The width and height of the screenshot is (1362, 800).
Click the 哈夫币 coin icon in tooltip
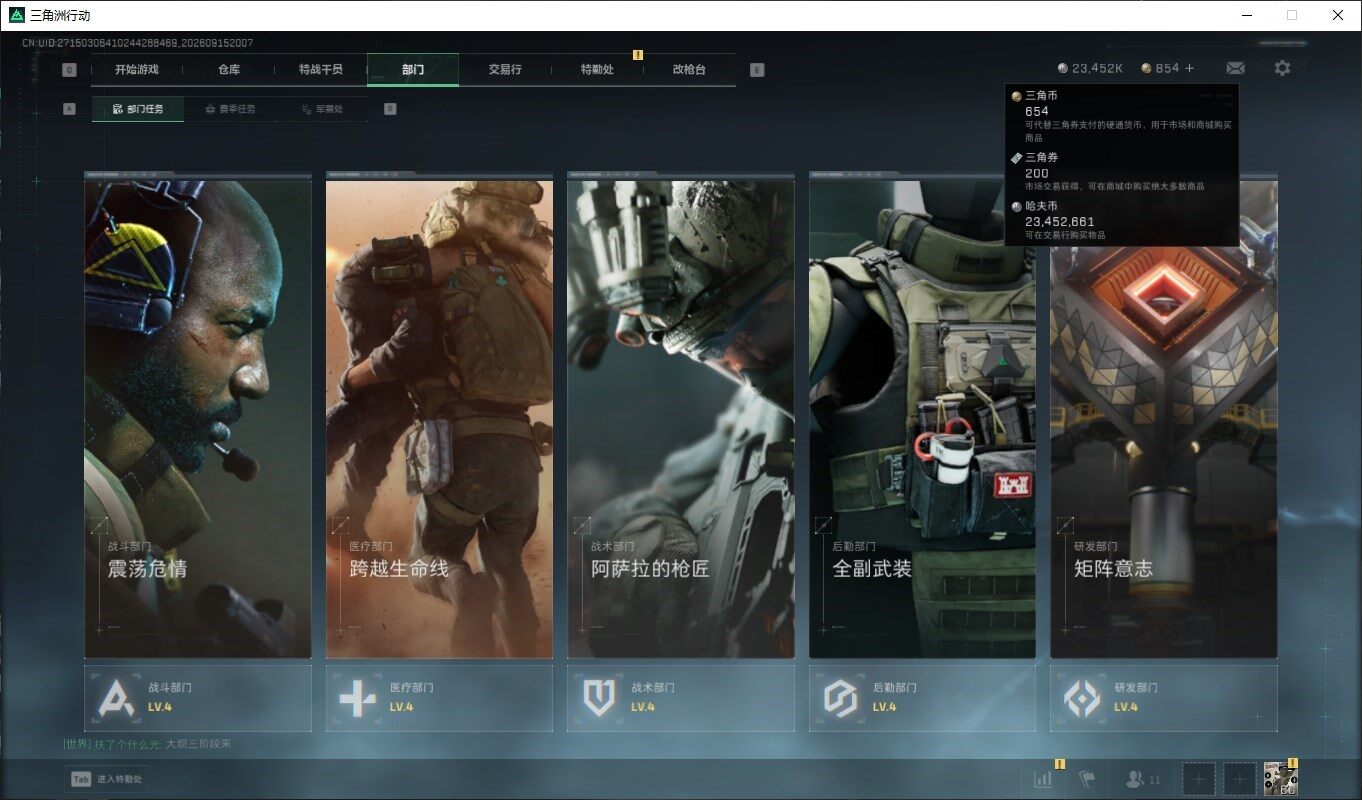point(1017,206)
